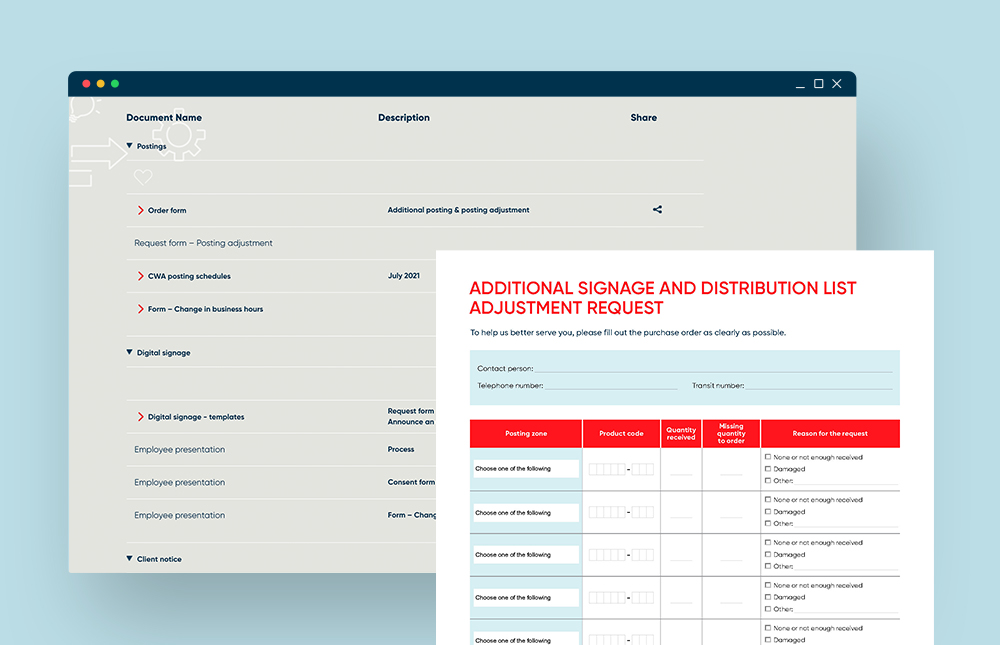Click the green dot in the title bar

[115, 84]
